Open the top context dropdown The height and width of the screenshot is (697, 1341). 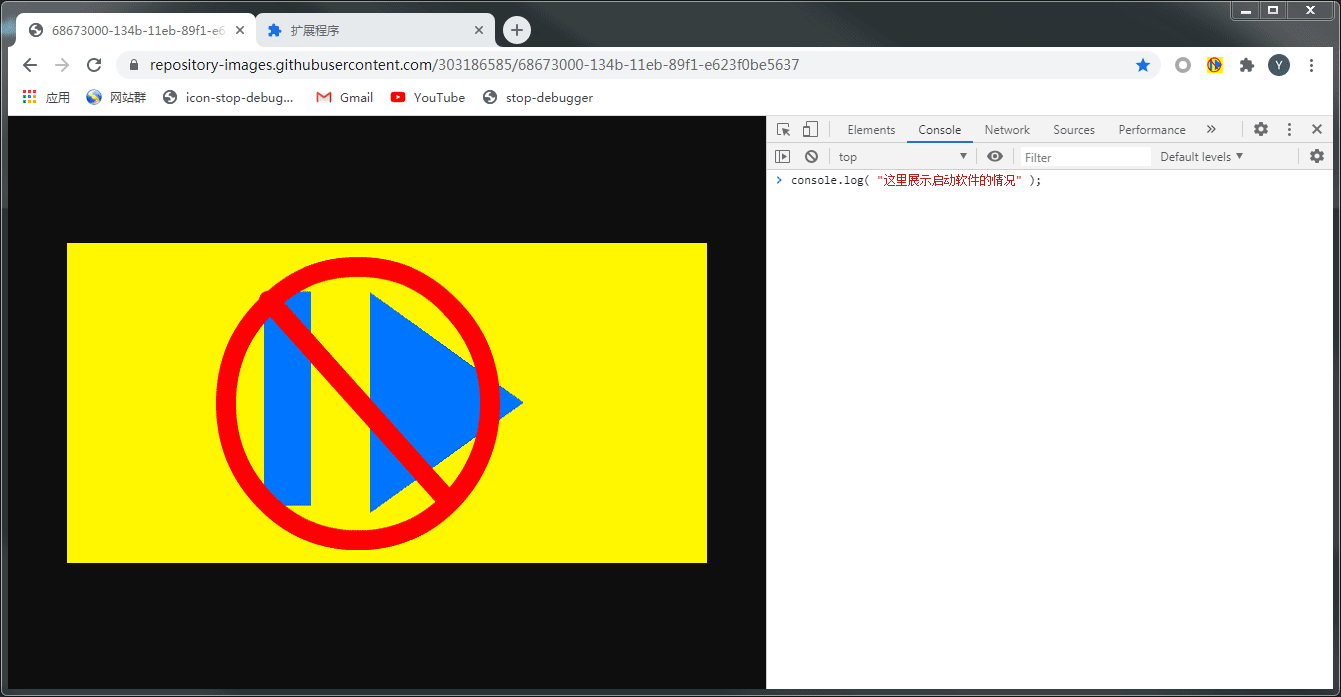point(903,157)
